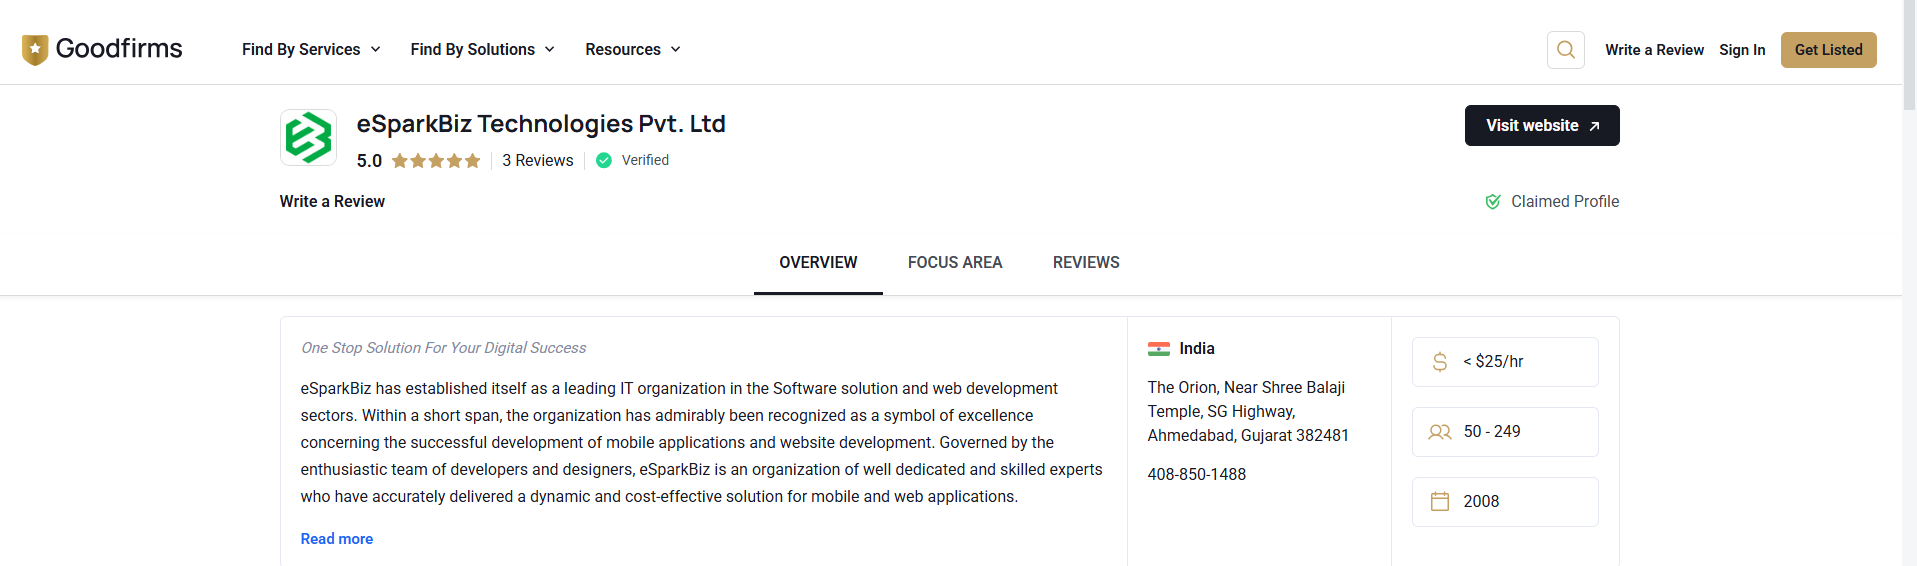The image size is (1917, 566).
Task: Click the Get Listed button
Action: [x=1828, y=50]
